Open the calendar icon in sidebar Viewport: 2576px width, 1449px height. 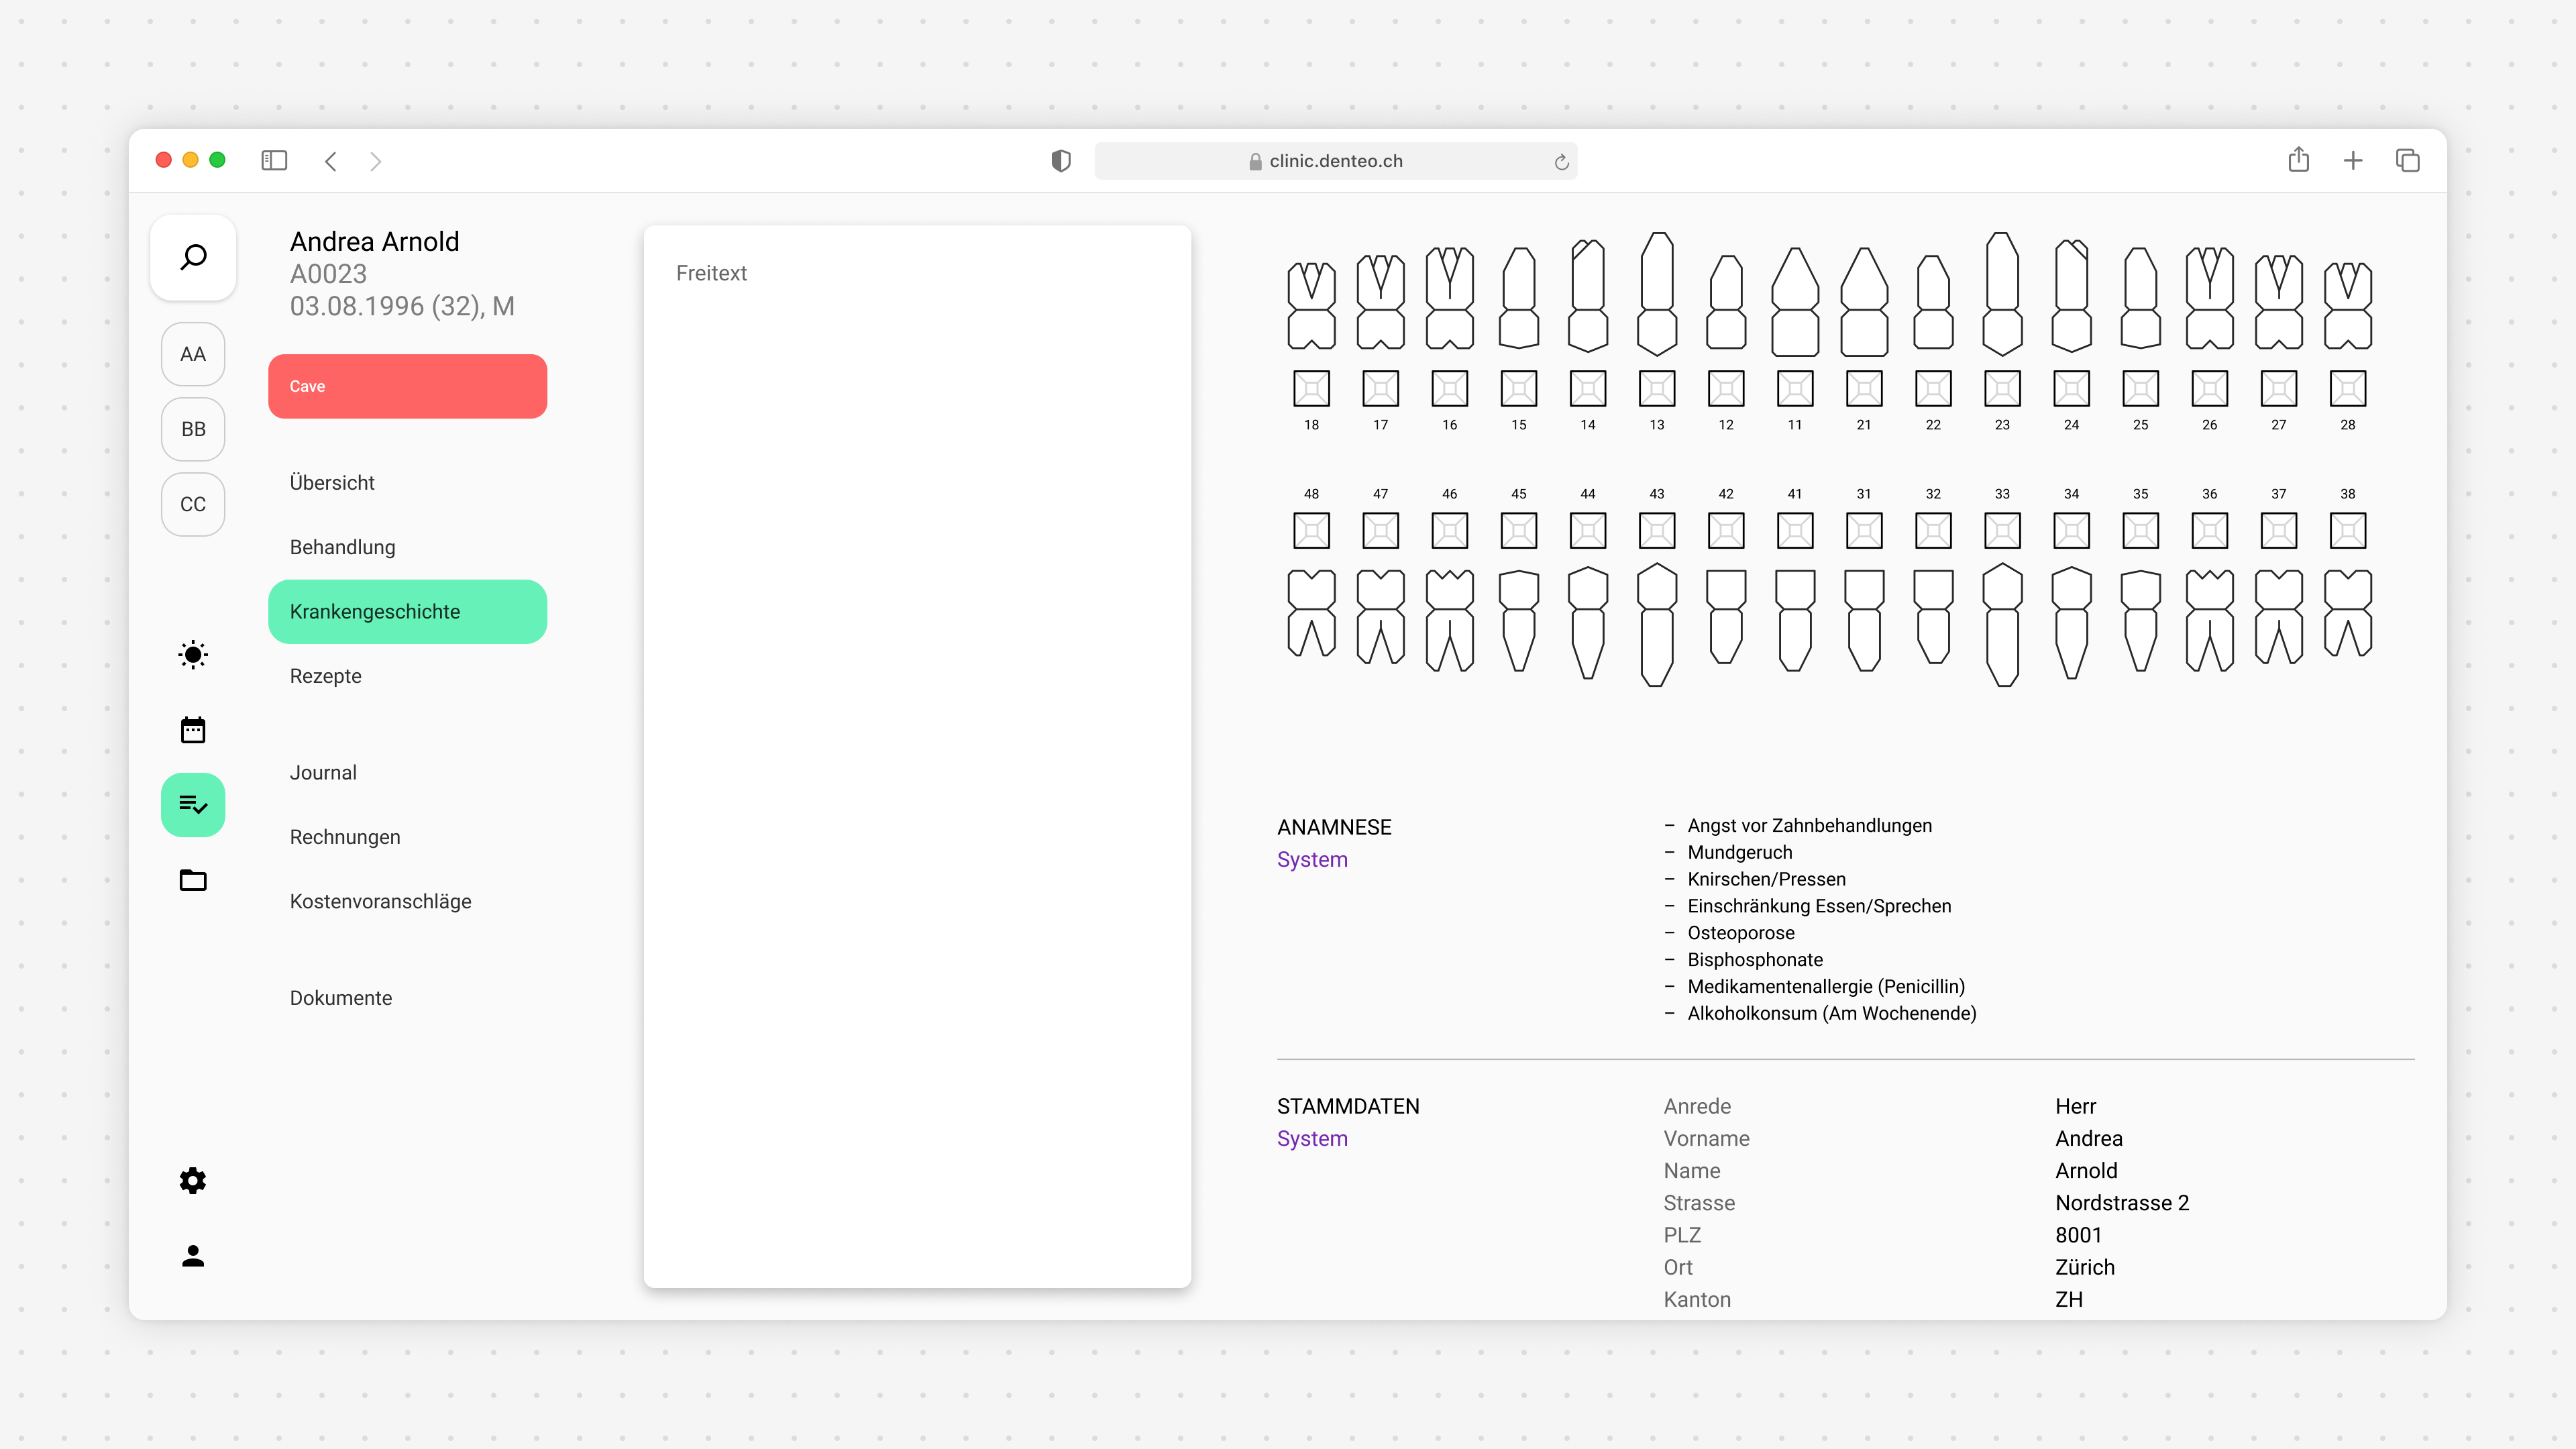tap(193, 730)
